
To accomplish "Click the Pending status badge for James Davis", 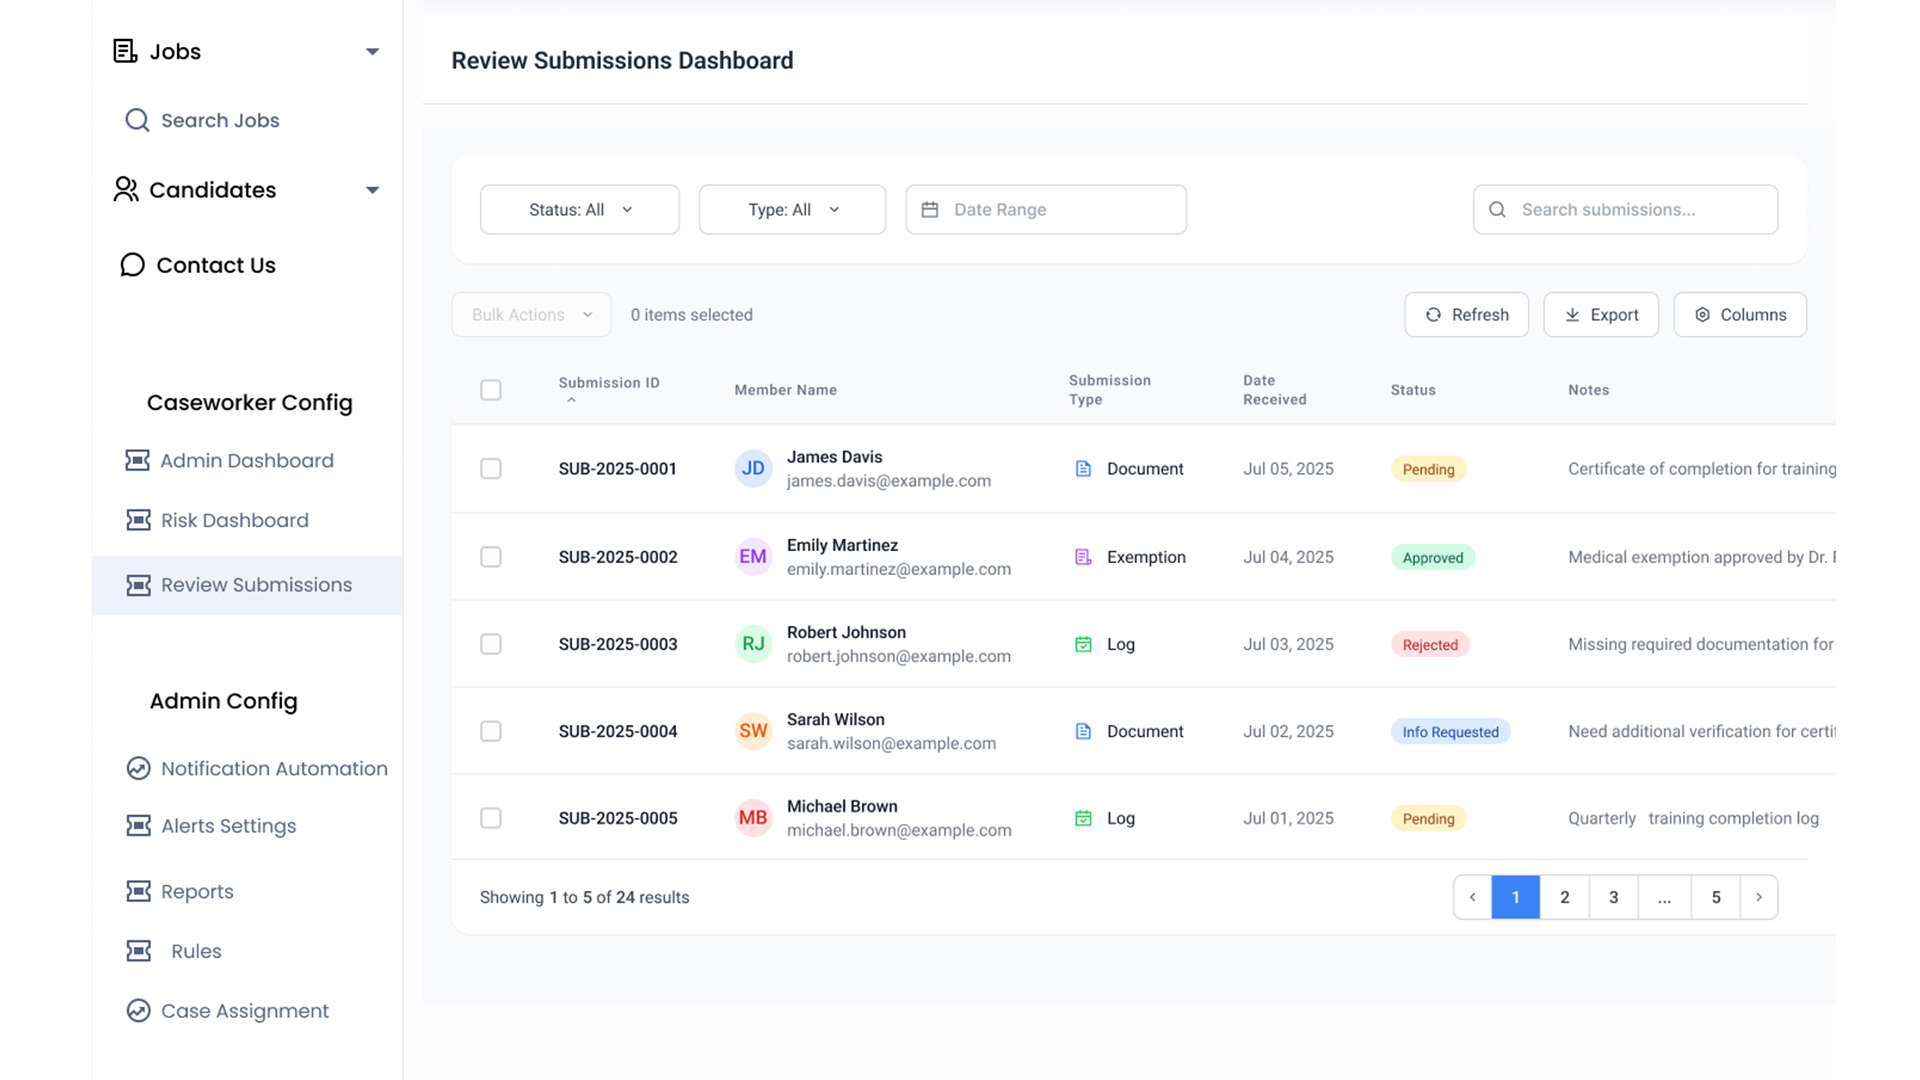I will point(1428,469).
